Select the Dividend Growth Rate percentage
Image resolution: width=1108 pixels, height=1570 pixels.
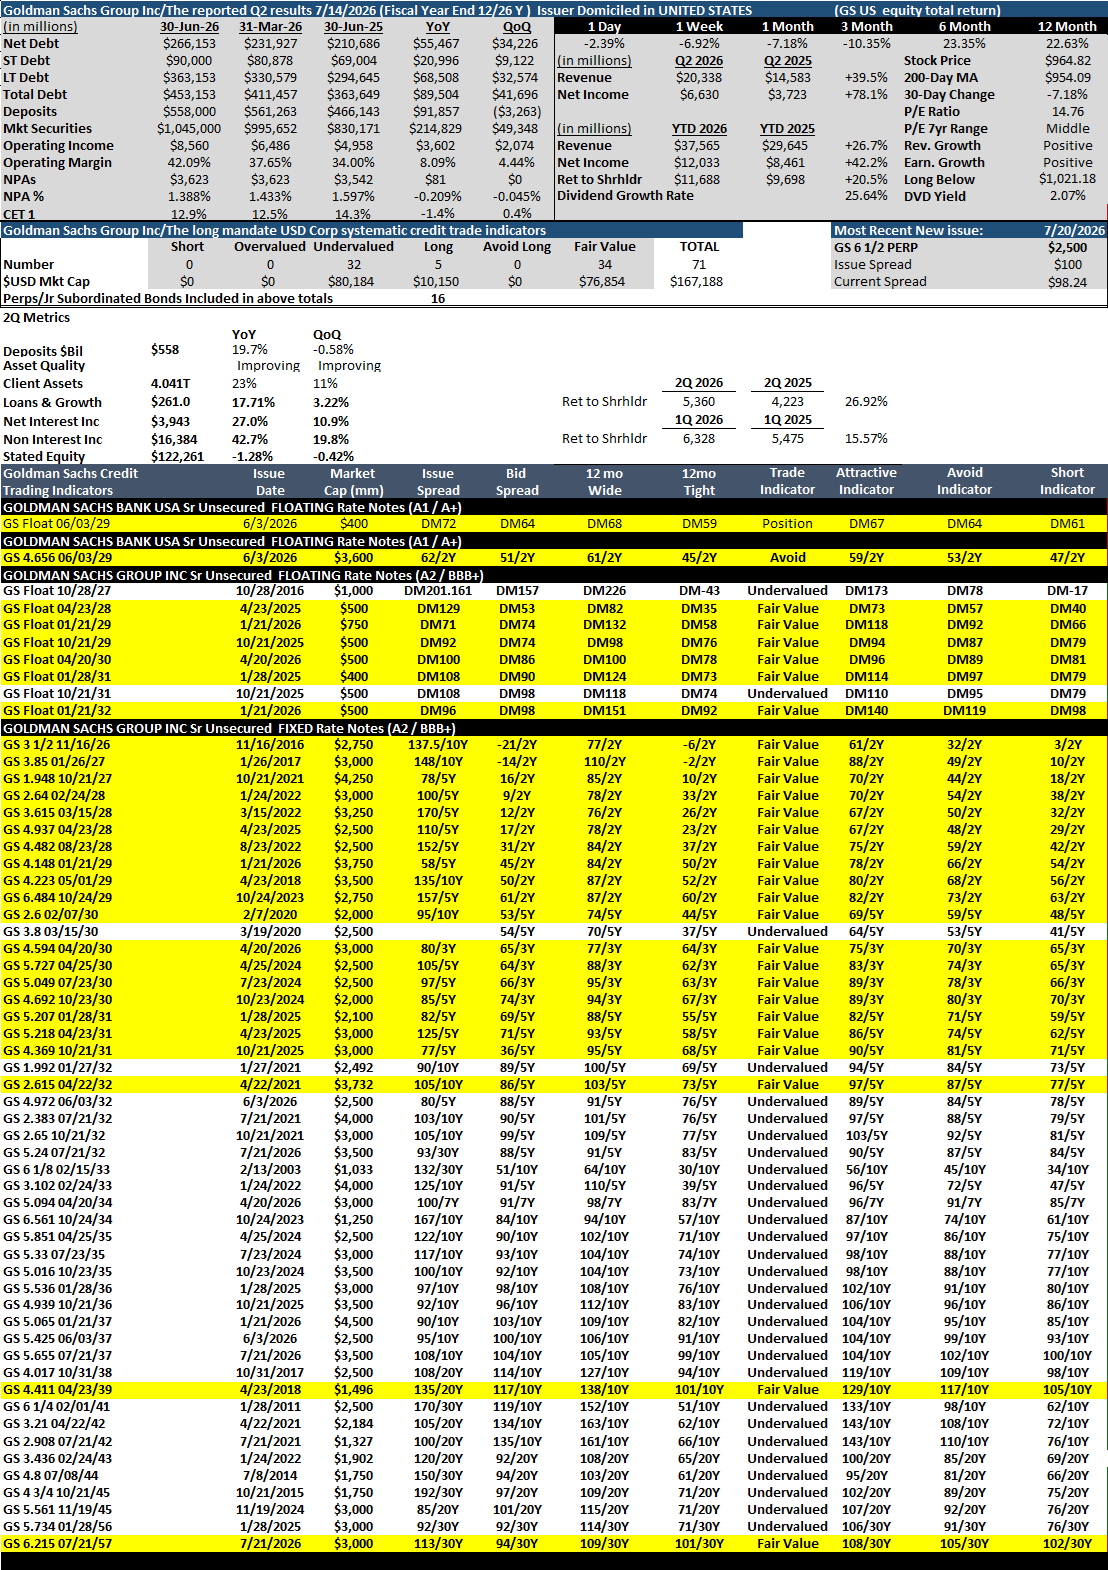point(866,196)
